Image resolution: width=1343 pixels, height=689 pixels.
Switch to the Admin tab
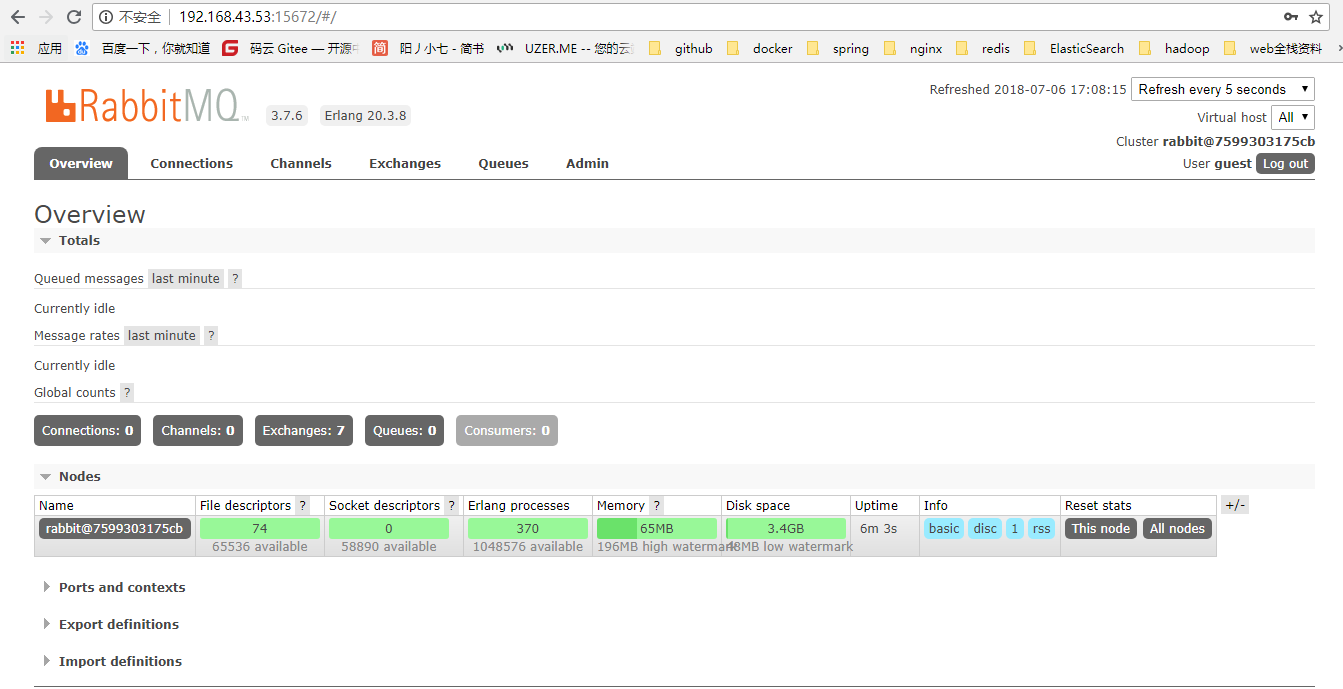[587, 163]
